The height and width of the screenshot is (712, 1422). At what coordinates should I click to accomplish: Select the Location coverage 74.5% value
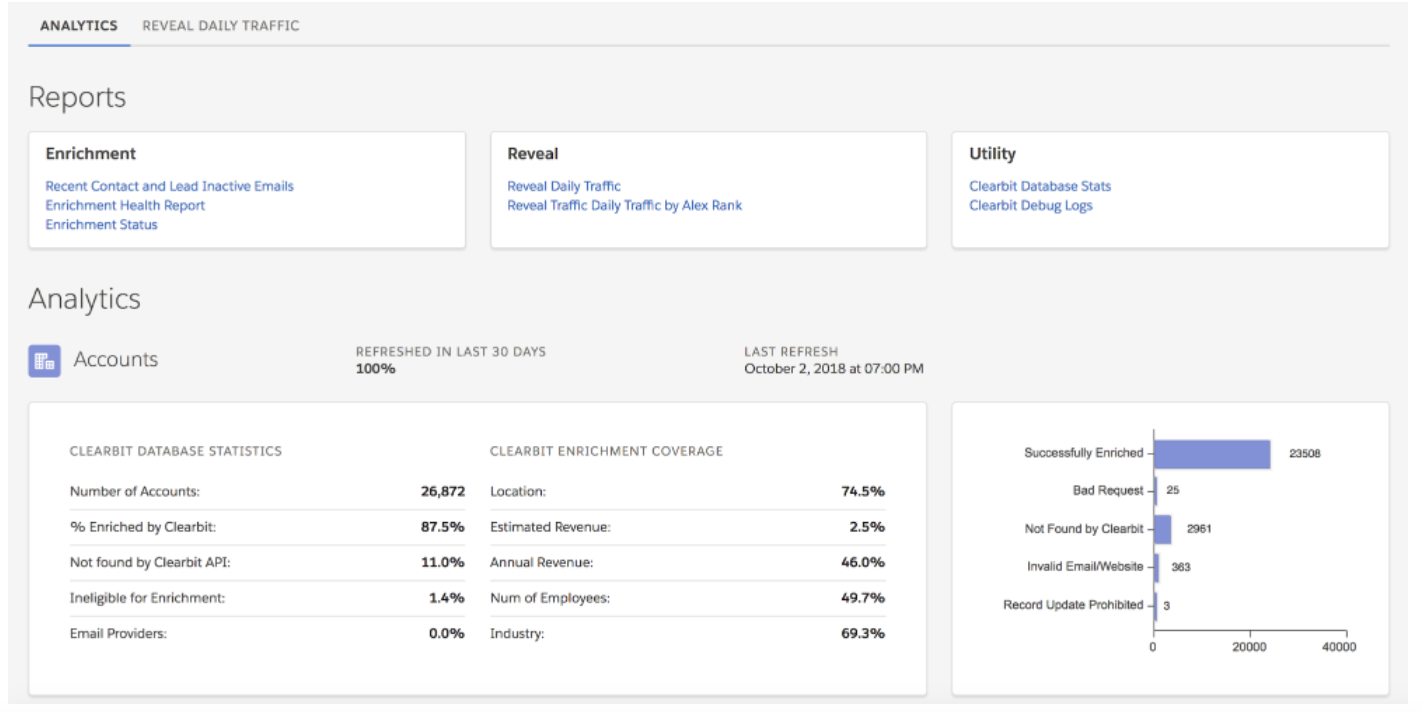[863, 491]
